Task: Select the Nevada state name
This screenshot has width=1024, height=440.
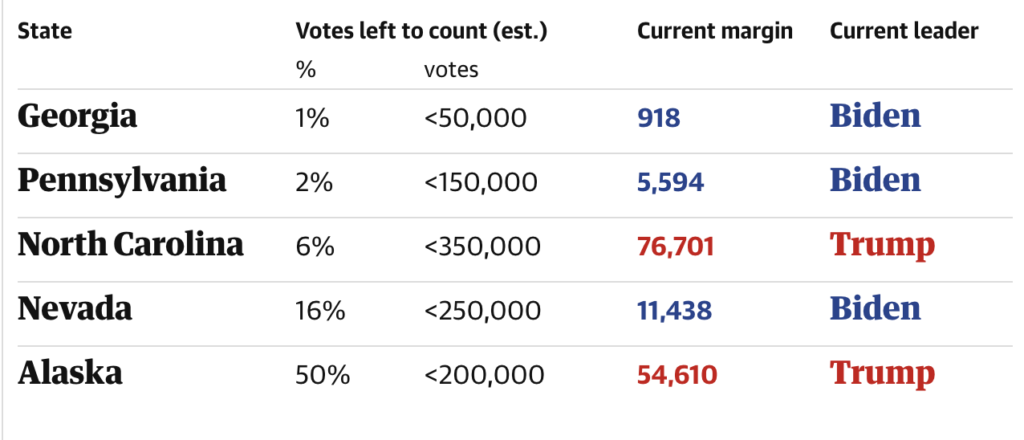Action: coord(75,310)
